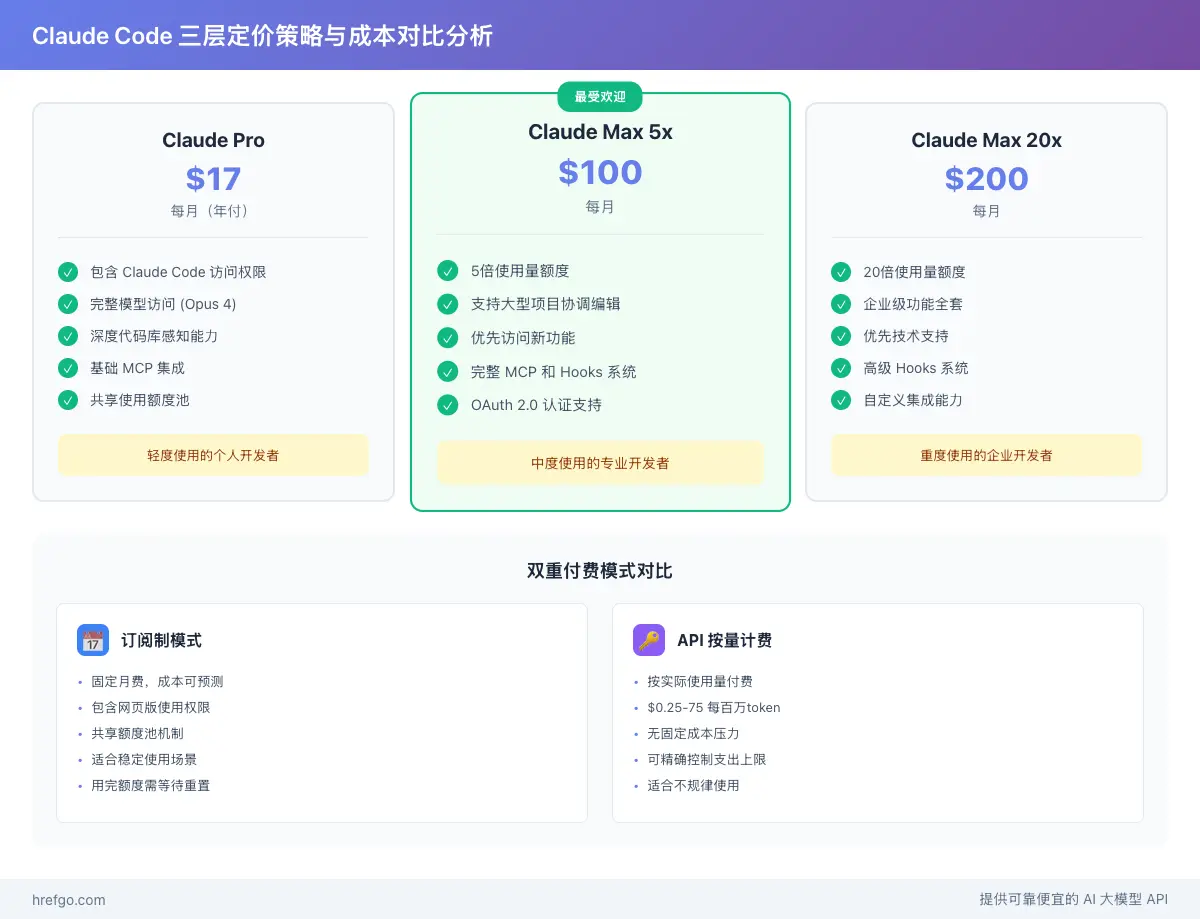
Task: Click the 重度使用的企业开发者 banner
Action: click(986, 455)
